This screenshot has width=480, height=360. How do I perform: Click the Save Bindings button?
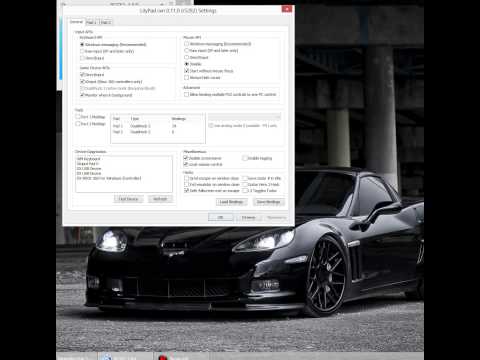[268, 202]
